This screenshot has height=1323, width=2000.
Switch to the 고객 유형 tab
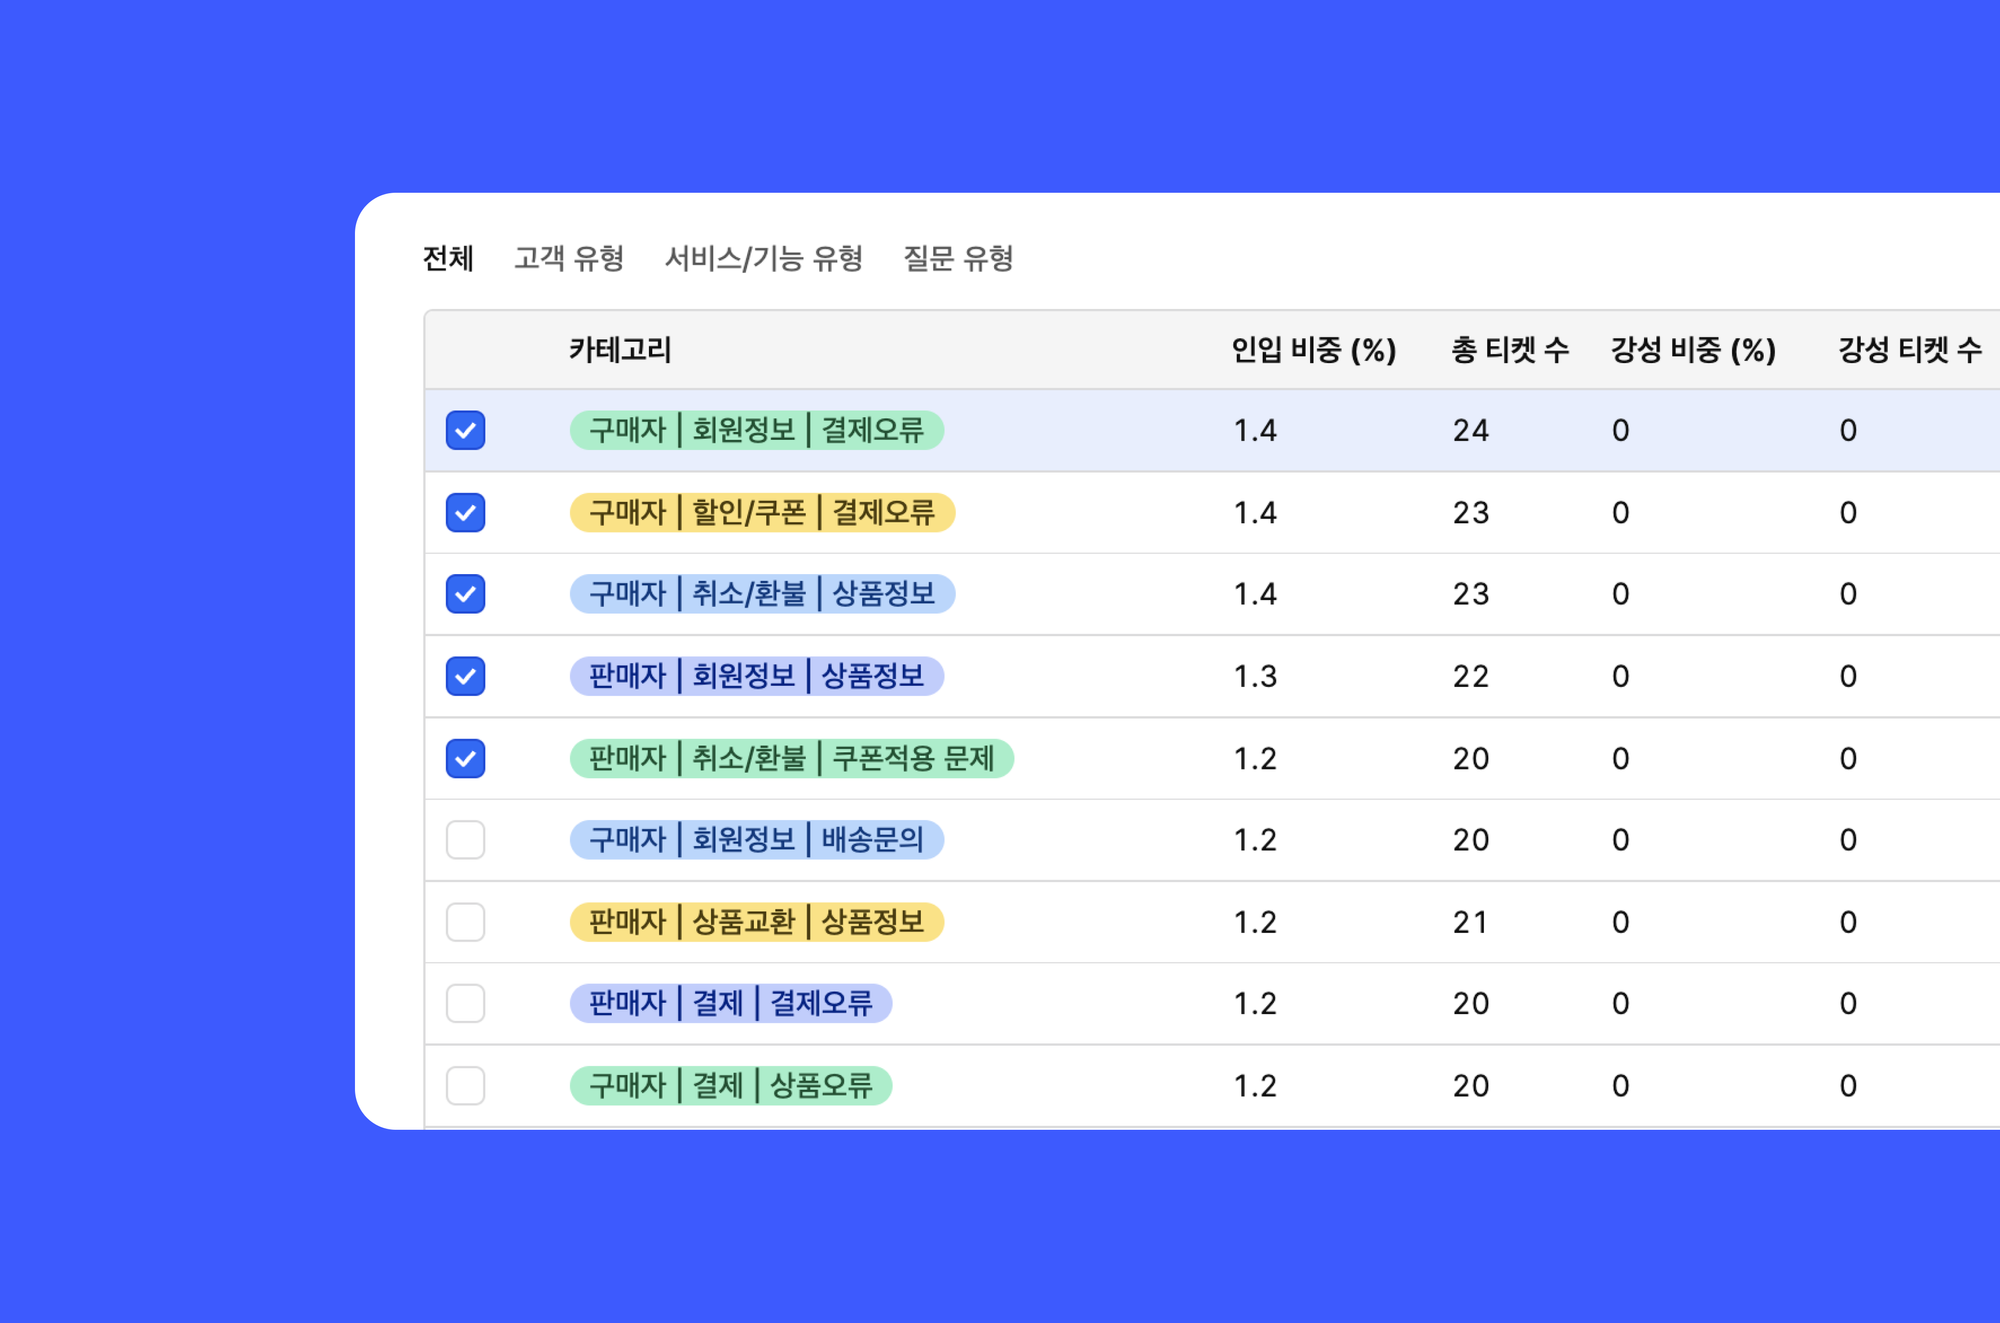[568, 259]
